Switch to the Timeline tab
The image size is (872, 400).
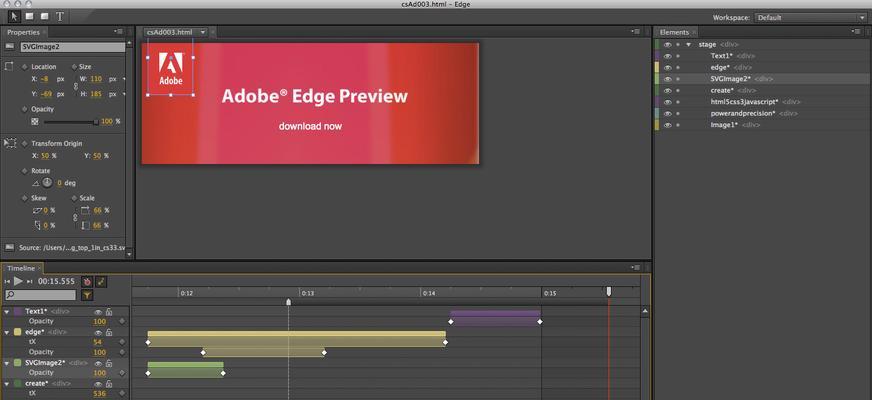point(21,268)
